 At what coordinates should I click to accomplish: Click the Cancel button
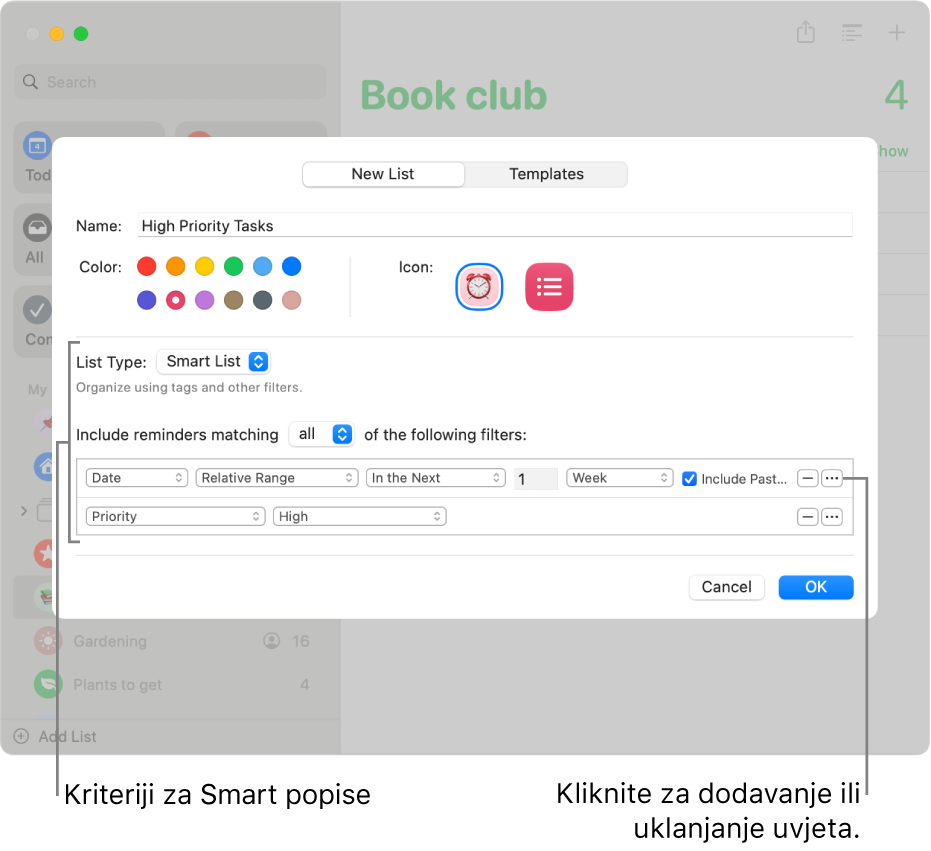click(x=726, y=587)
